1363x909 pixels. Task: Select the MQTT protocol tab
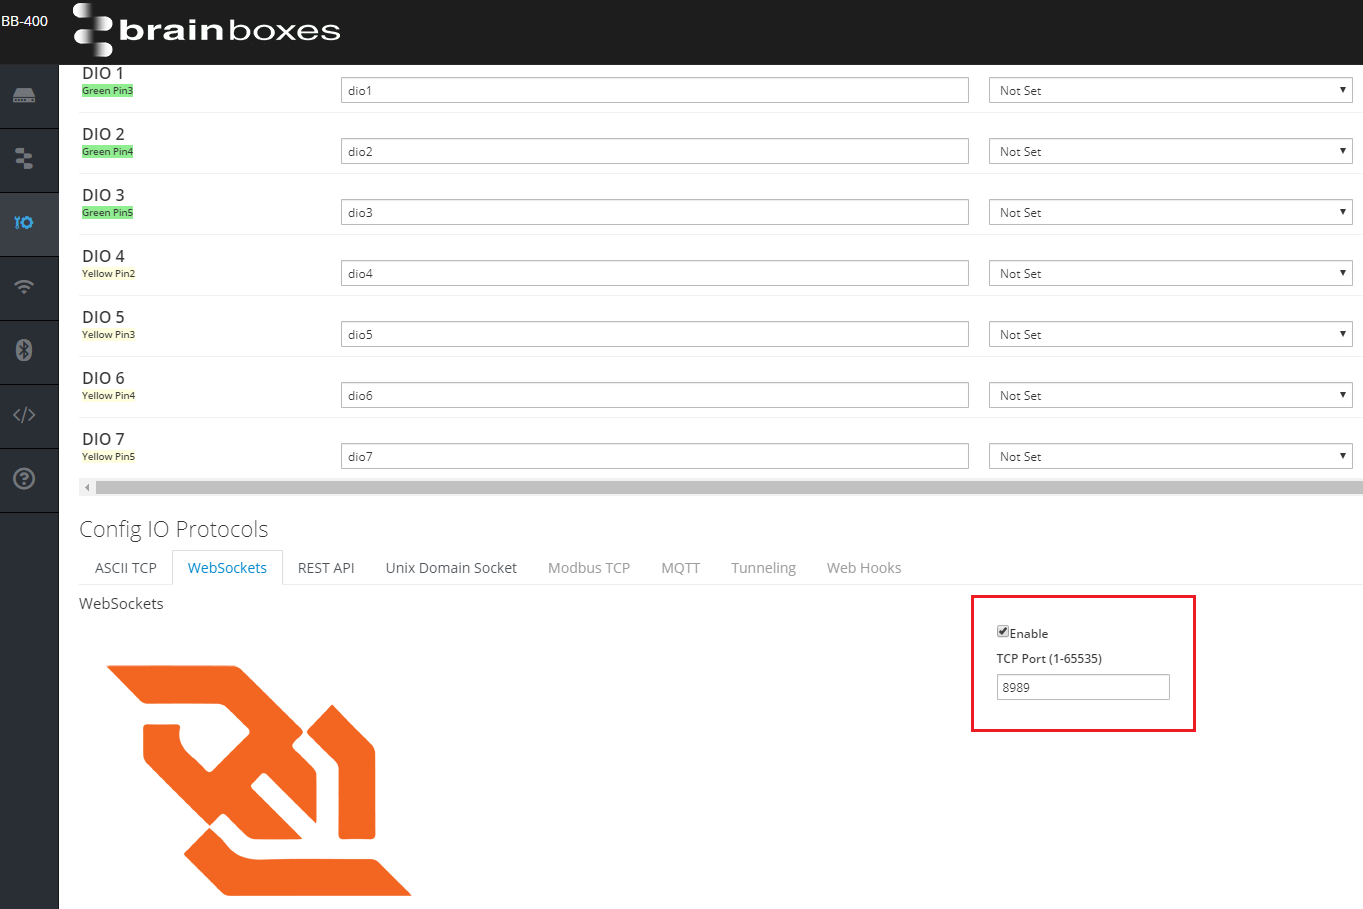click(680, 568)
